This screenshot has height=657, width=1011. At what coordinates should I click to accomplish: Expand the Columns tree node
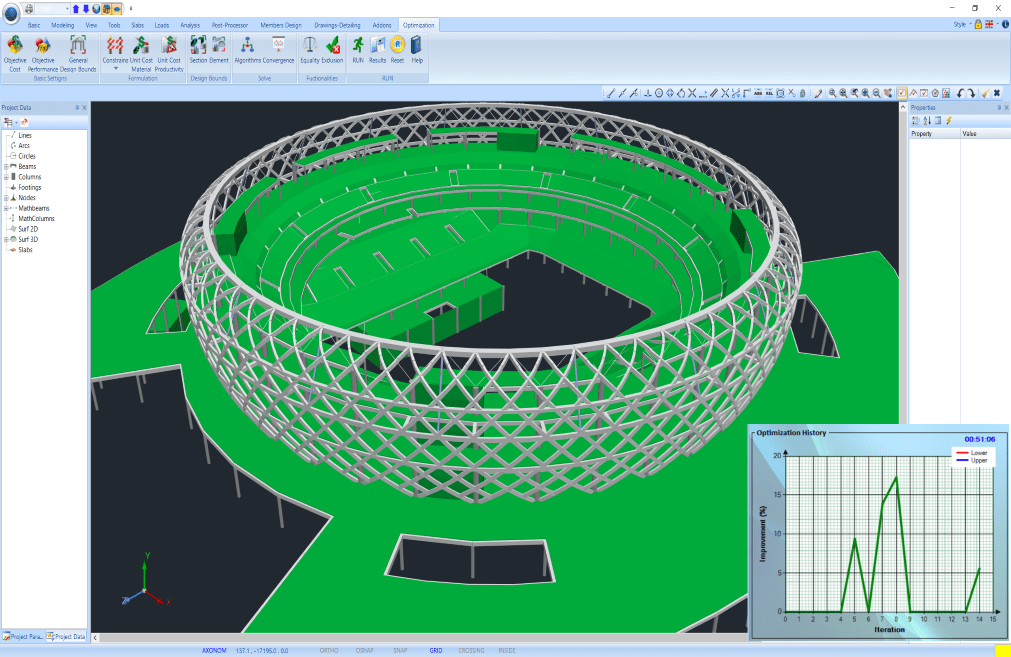6,177
